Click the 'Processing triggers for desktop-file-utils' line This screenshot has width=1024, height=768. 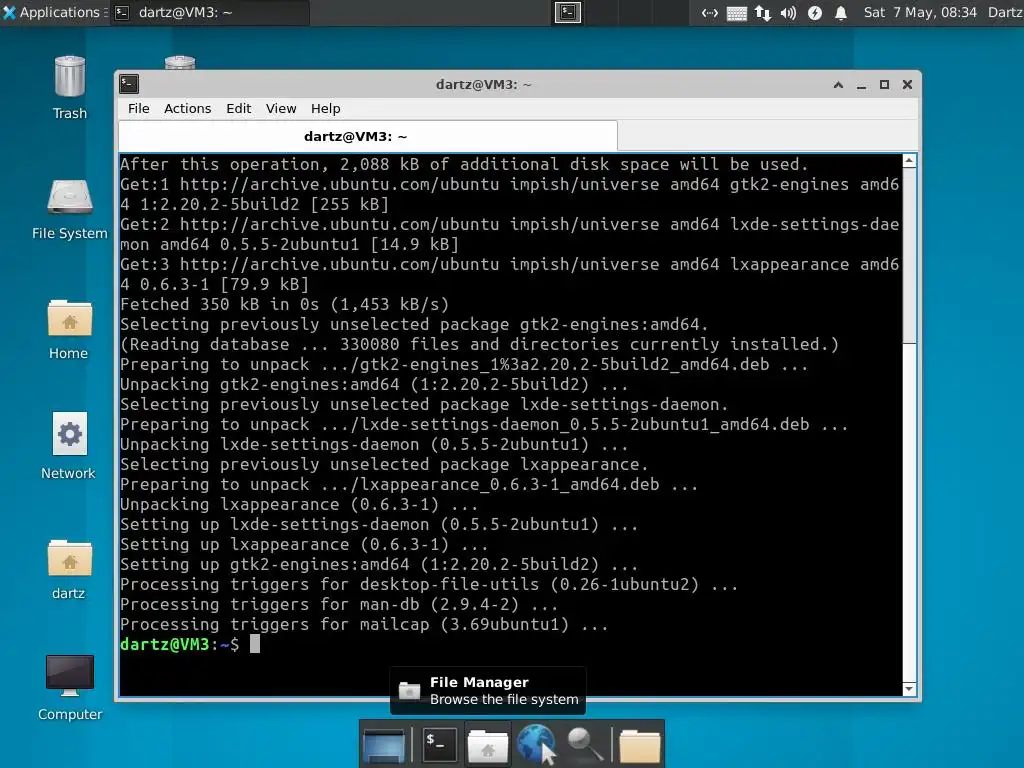[429, 584]
